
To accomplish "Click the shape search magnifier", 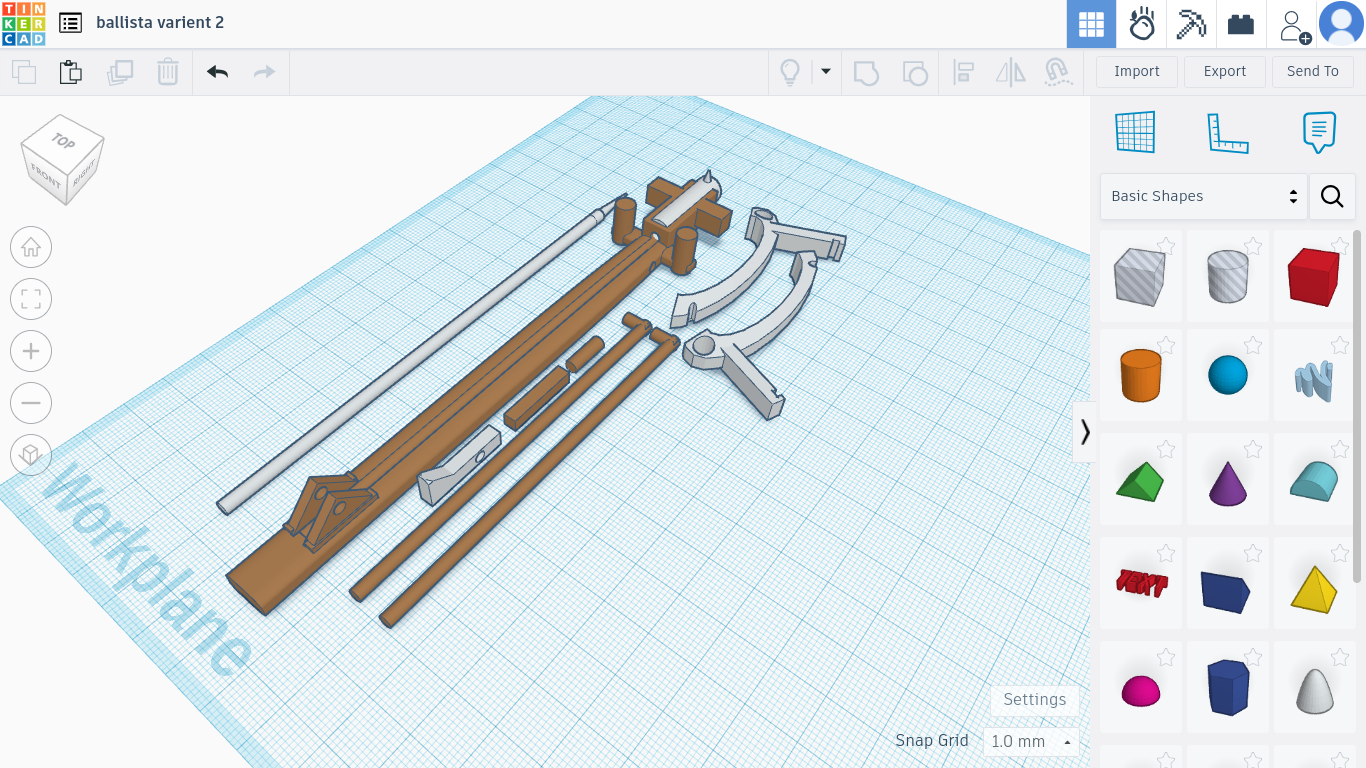I will [1332, 196].
